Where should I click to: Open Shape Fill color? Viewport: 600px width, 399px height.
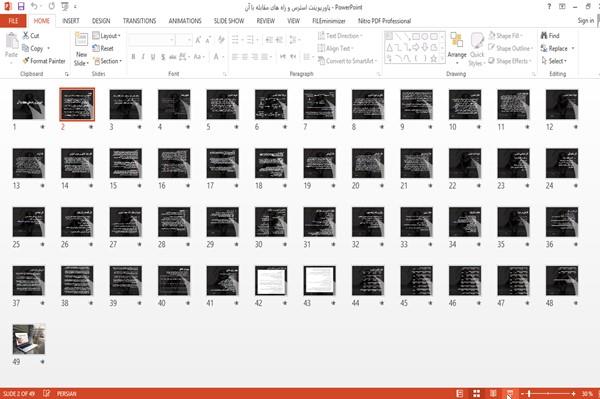(505, 36)
